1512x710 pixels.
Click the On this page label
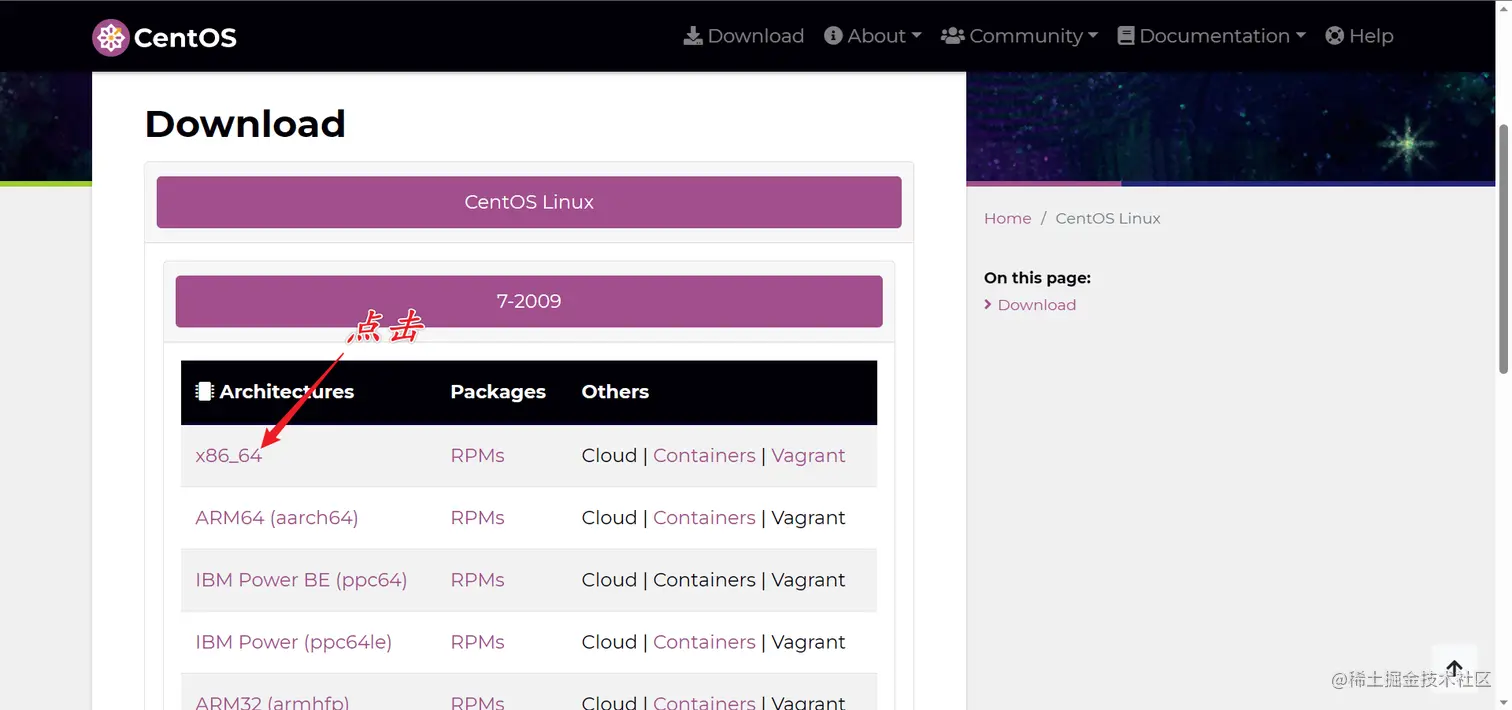point(1037,278)
